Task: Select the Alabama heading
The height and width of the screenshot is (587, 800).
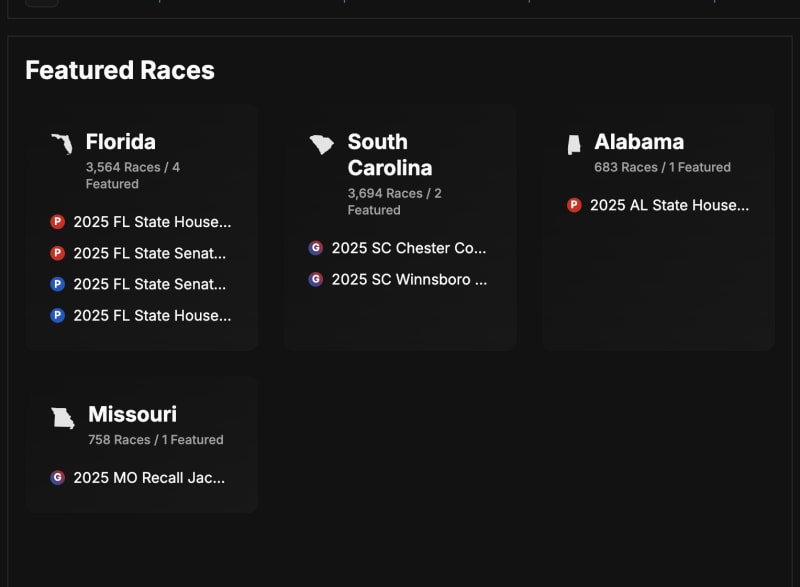Action: point(639,142)
